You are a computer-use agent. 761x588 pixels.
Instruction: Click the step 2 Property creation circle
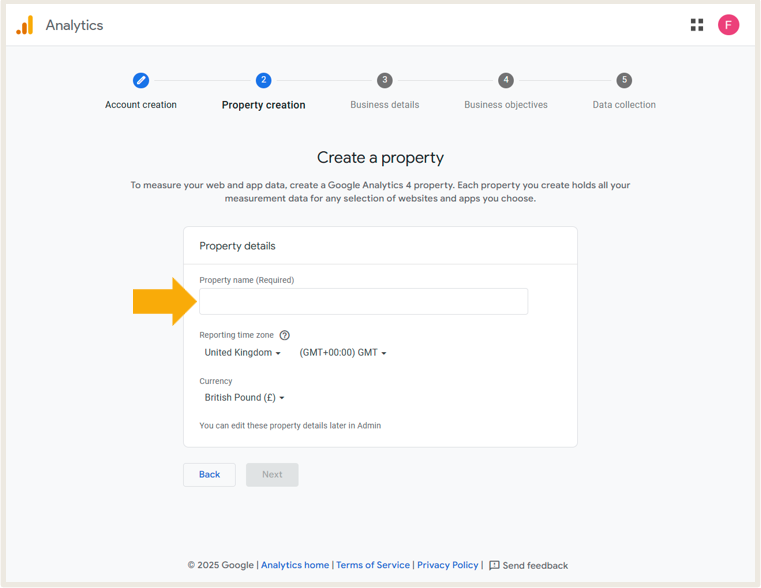coord(264,80)
